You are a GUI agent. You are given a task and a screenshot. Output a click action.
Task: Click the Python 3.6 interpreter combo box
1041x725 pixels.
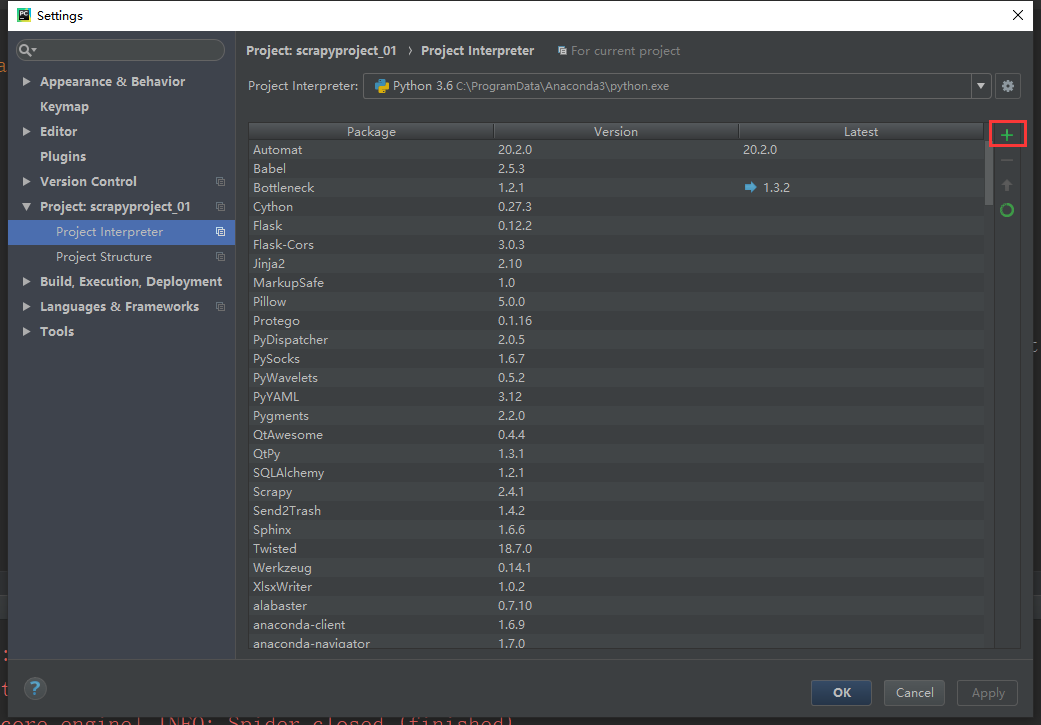(677, 86)
